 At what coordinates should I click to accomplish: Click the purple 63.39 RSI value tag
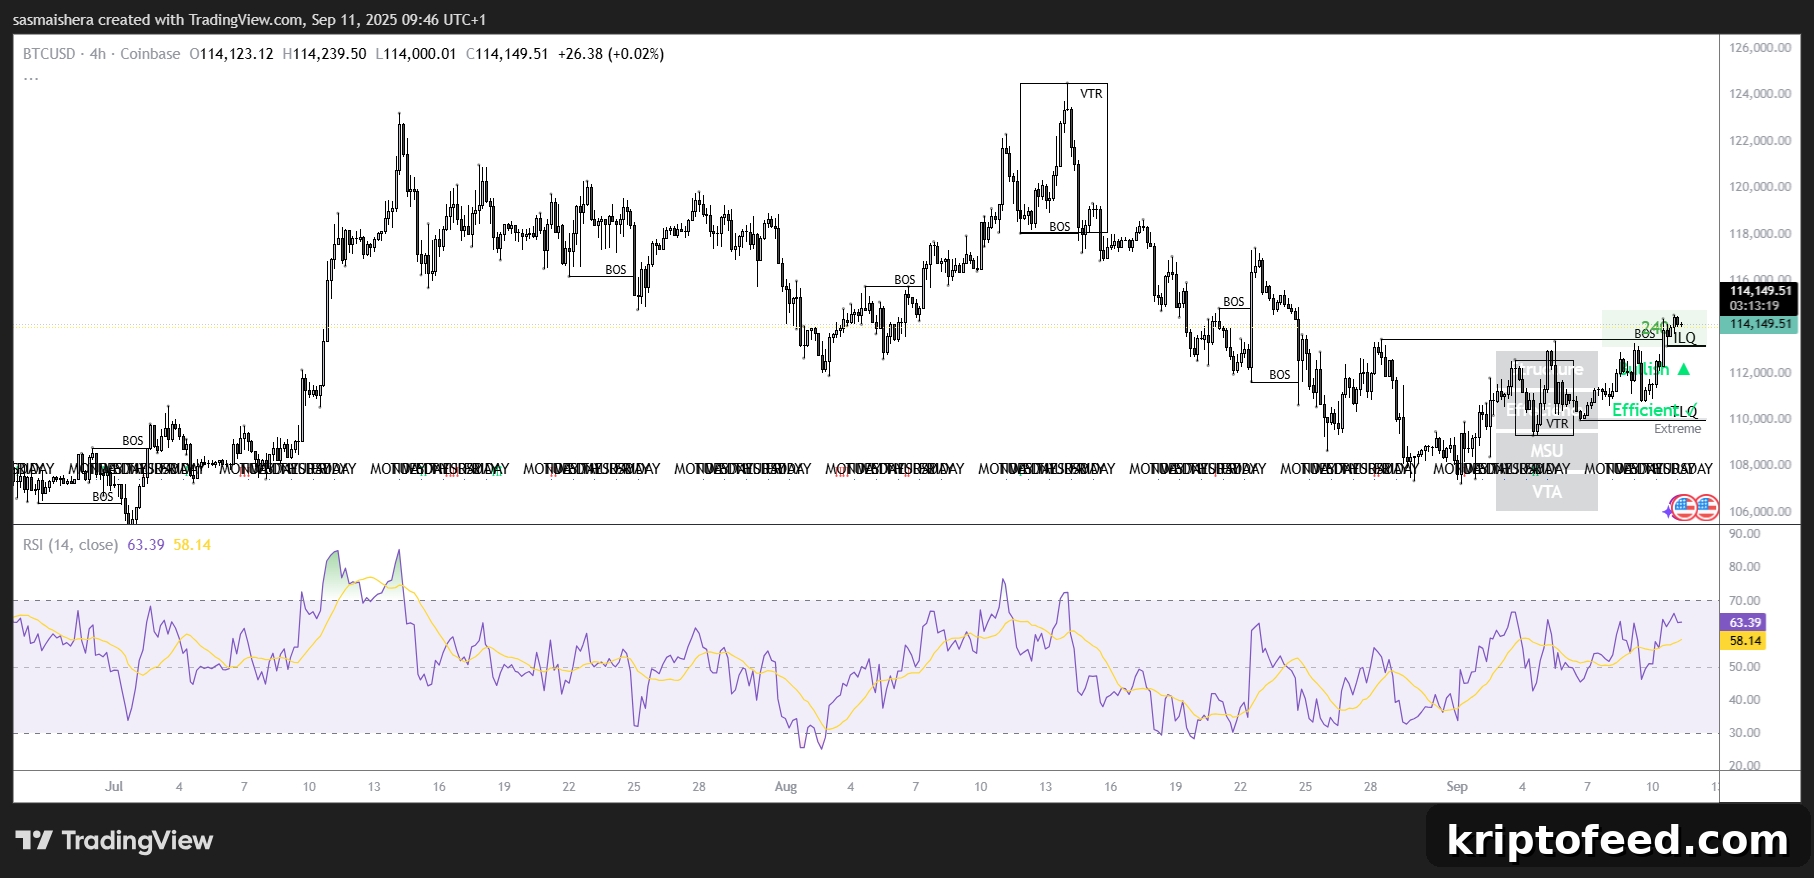pyautogui.click(x=1744, y=622)
